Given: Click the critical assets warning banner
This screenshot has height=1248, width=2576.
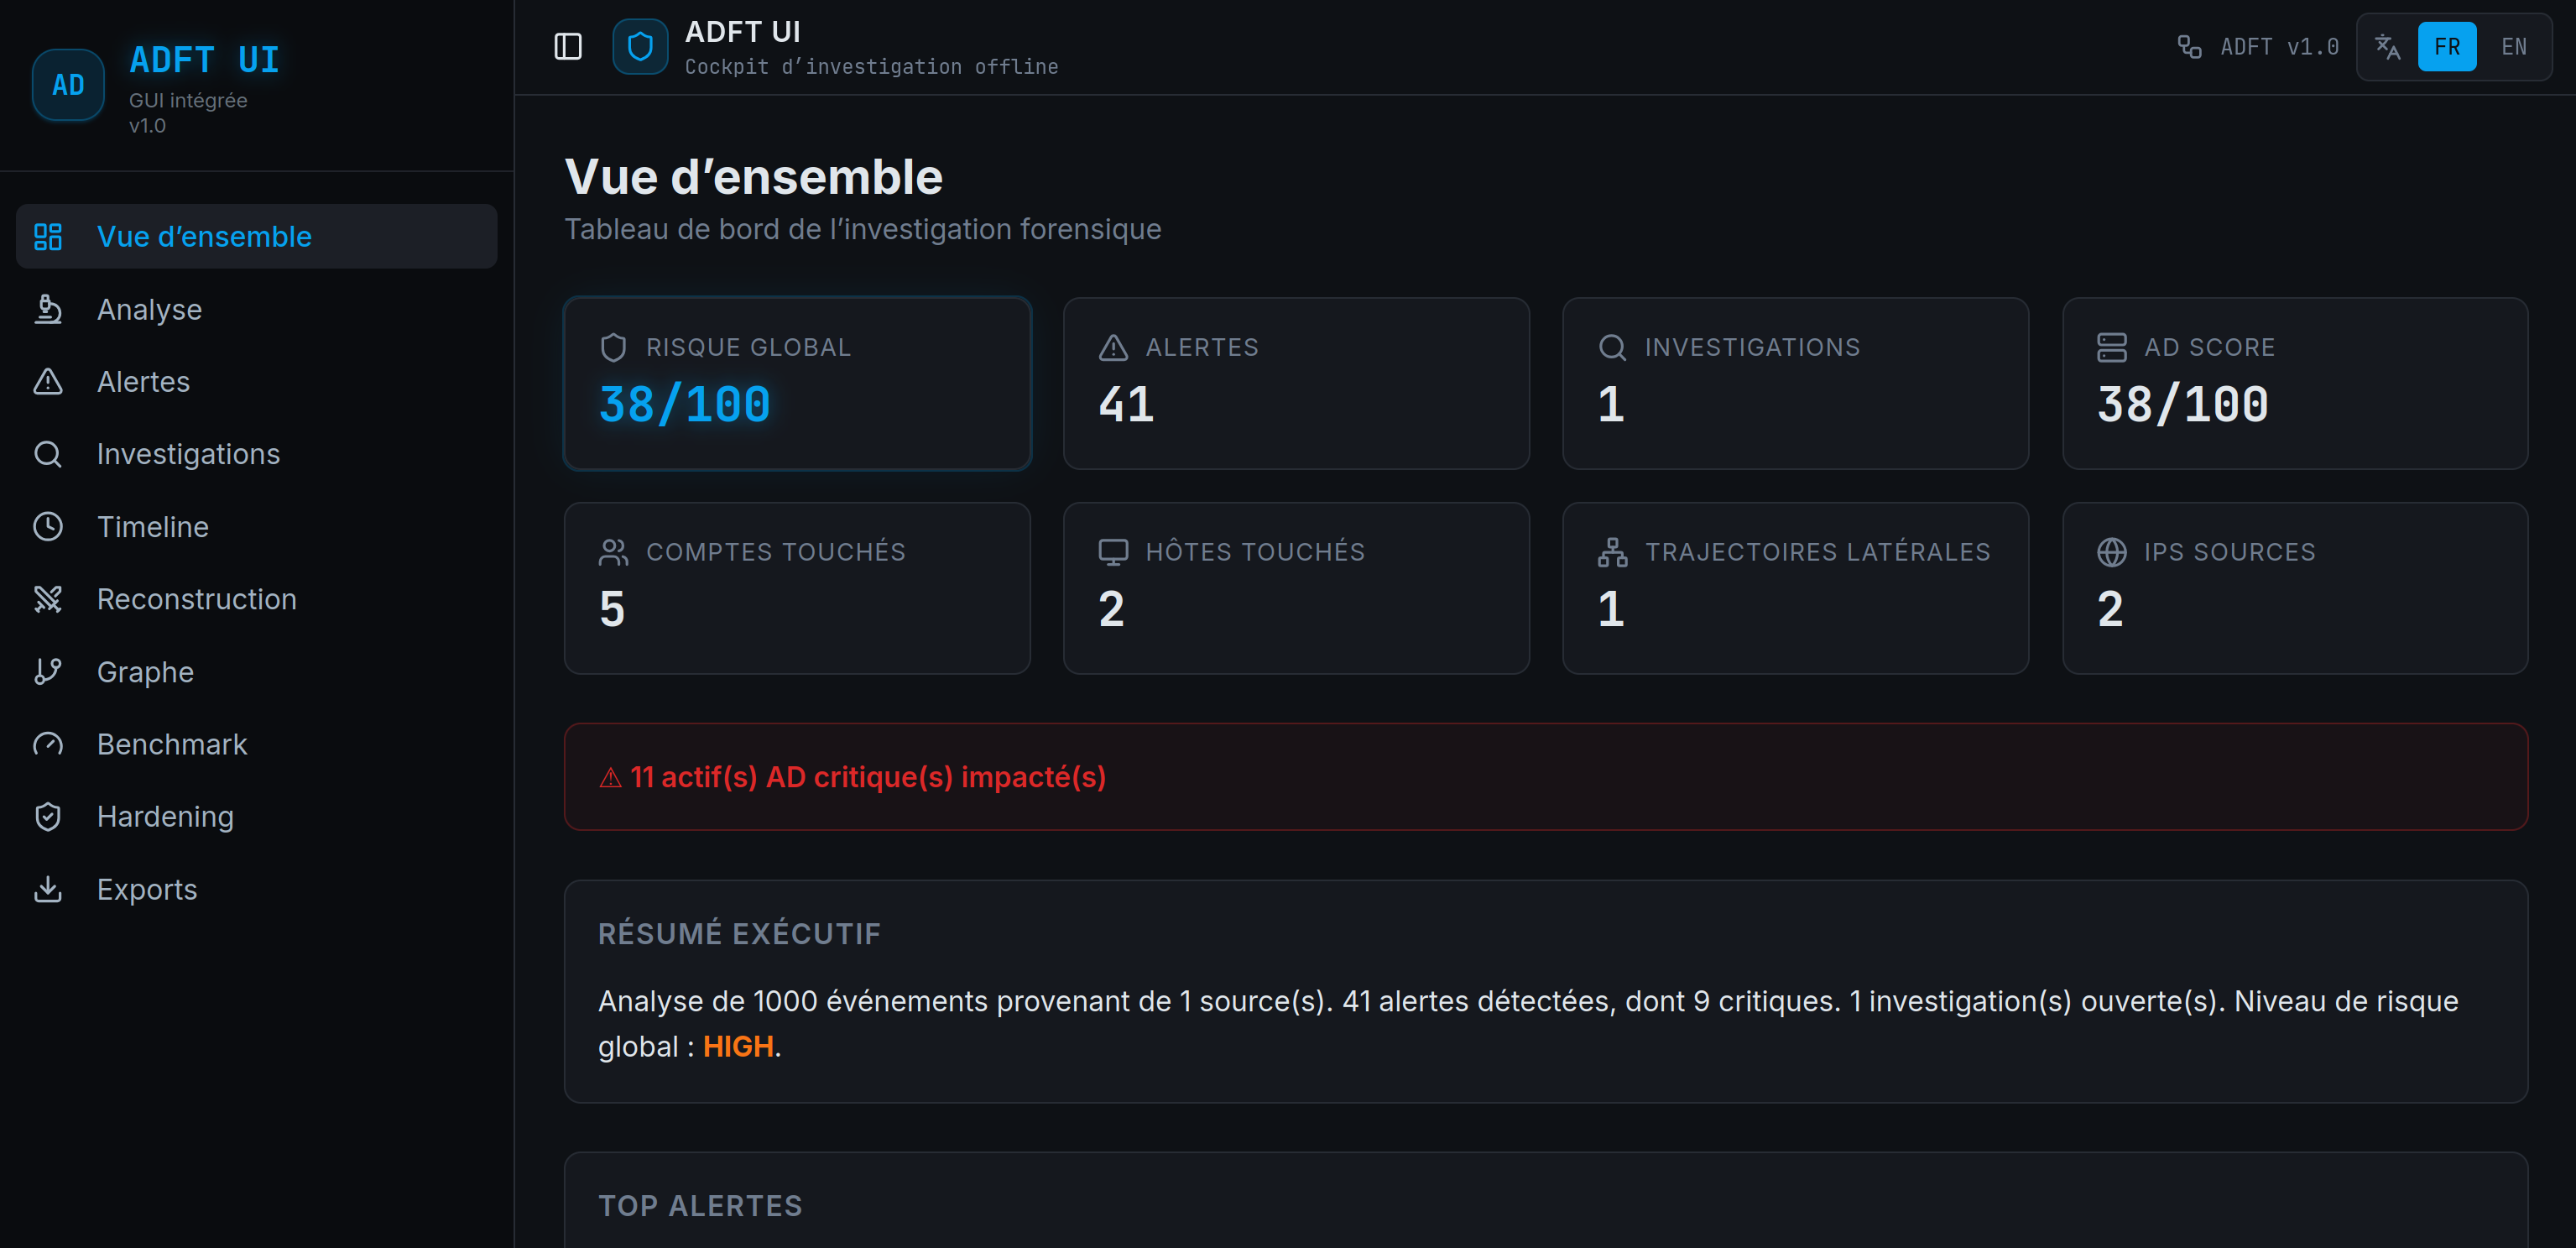Looking at the screenshot, I should 1545,777.
